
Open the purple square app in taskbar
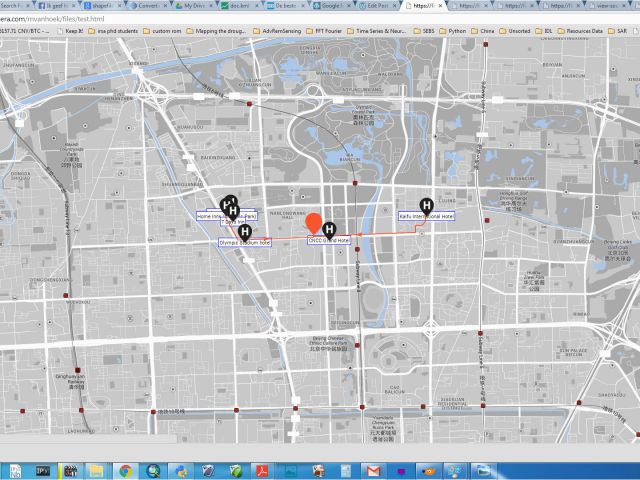[400, 471]
